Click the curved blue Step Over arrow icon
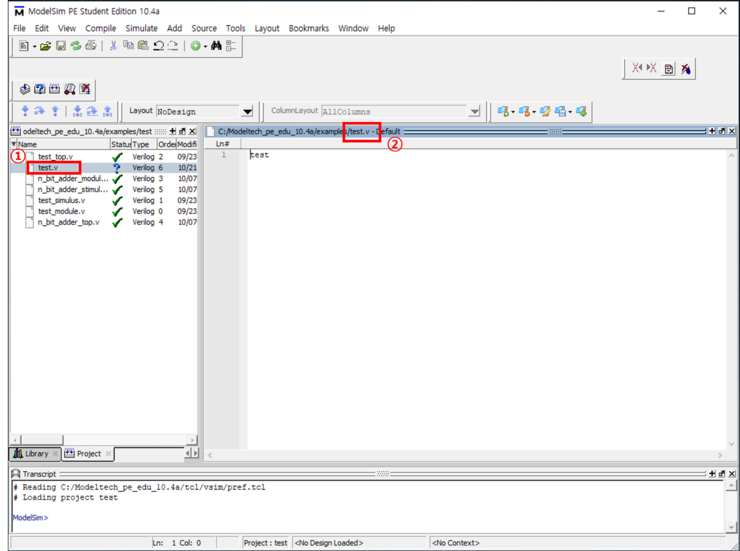 point(40,111)
